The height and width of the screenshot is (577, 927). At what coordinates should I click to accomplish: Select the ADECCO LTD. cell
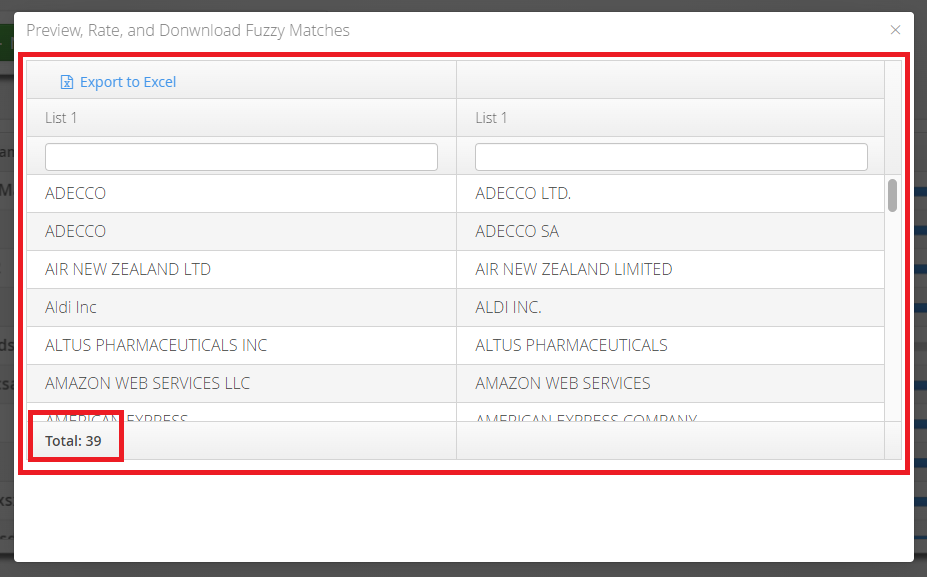tap(670, 193)
